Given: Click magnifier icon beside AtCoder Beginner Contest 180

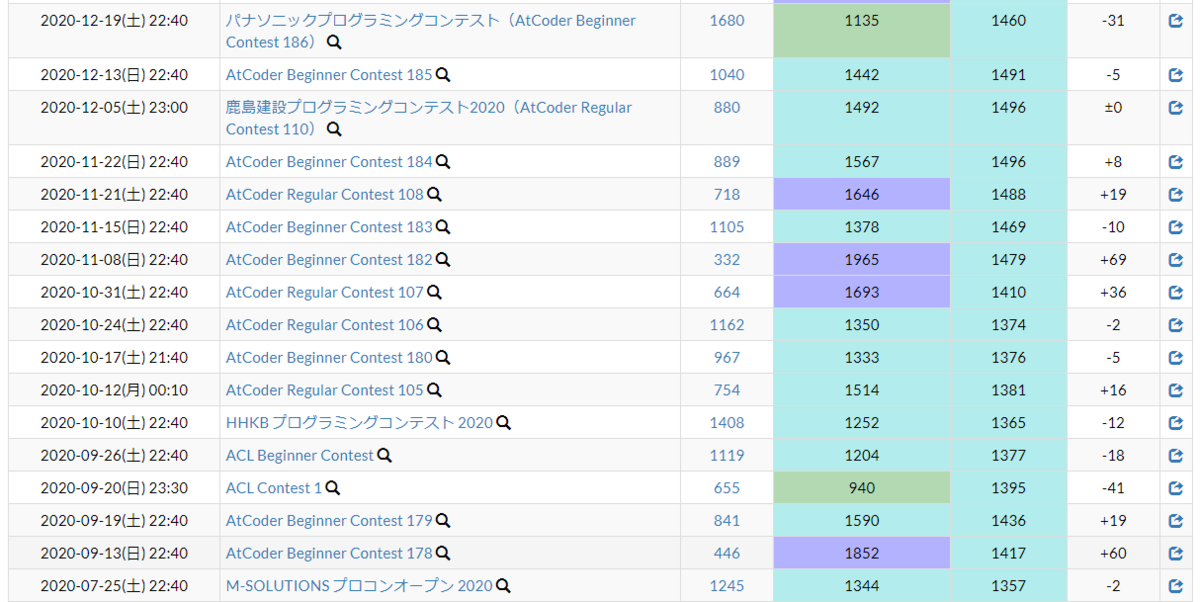Looking at the screenshot, I should (443, 357).
